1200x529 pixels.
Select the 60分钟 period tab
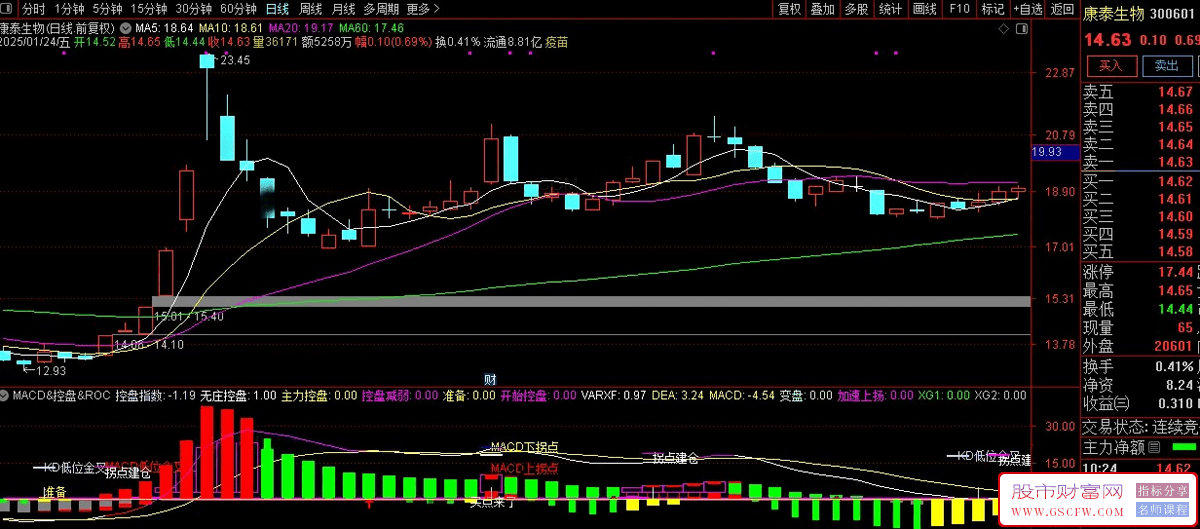(x=238, y=9)
